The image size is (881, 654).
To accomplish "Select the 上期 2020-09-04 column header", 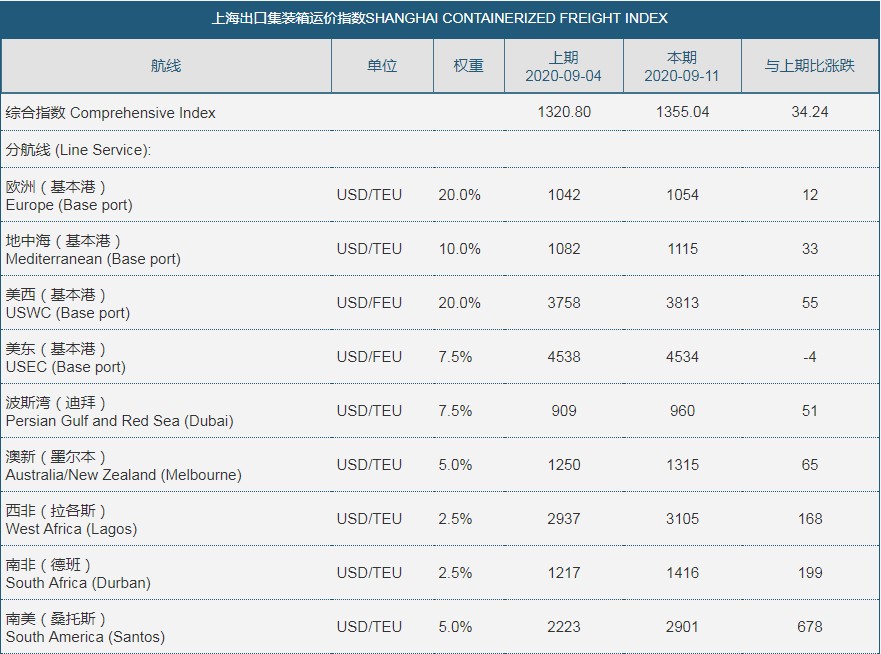I will [564, 67].
